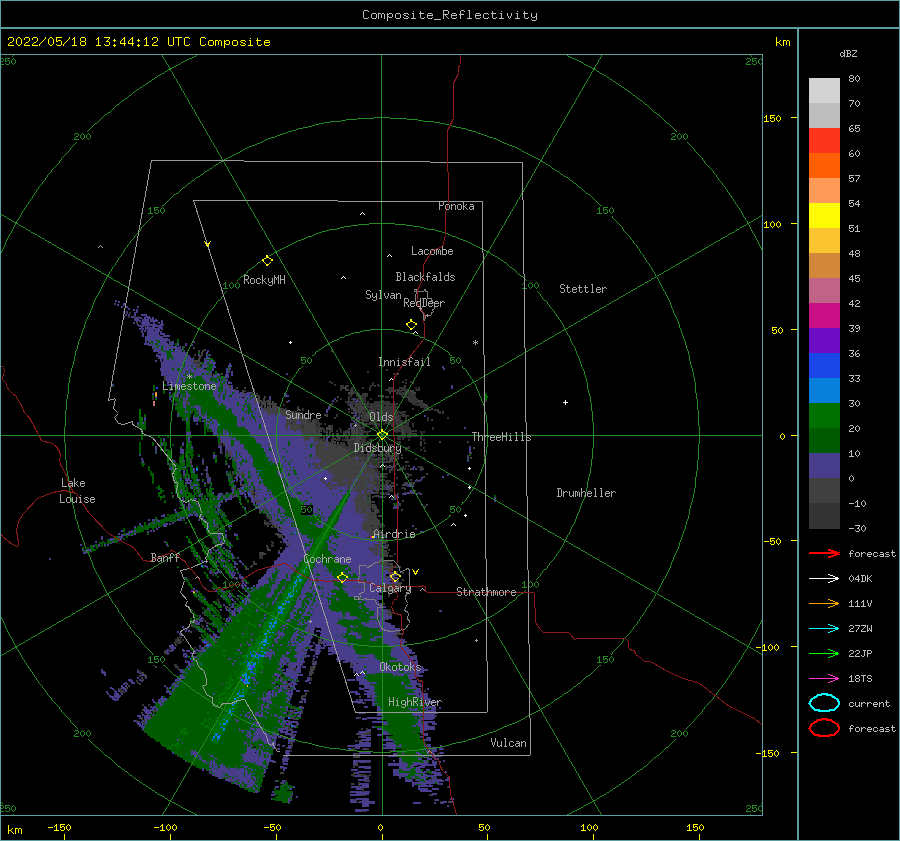
Task: Click the yellow diamond marker near RockyMH
Action: [267, 261]
